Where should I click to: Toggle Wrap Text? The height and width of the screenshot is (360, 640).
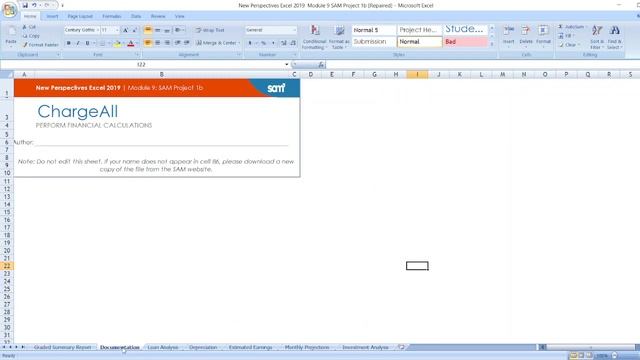[x=210, y=30]
